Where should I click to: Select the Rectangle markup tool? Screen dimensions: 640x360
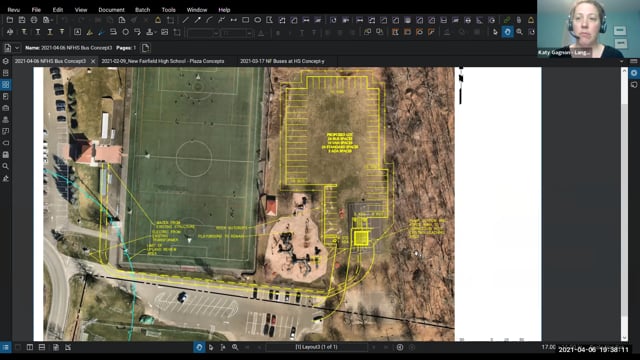(x=245, y=20)
